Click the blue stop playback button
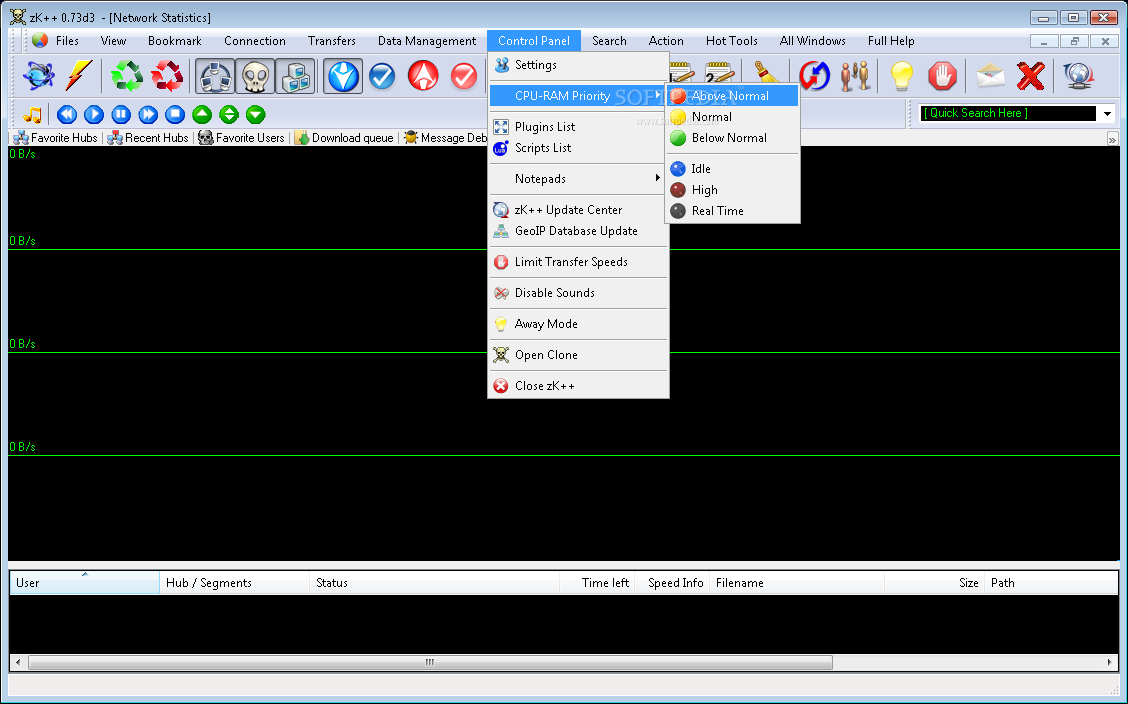Screen dimensions: 1128x704 coord(175,114)
